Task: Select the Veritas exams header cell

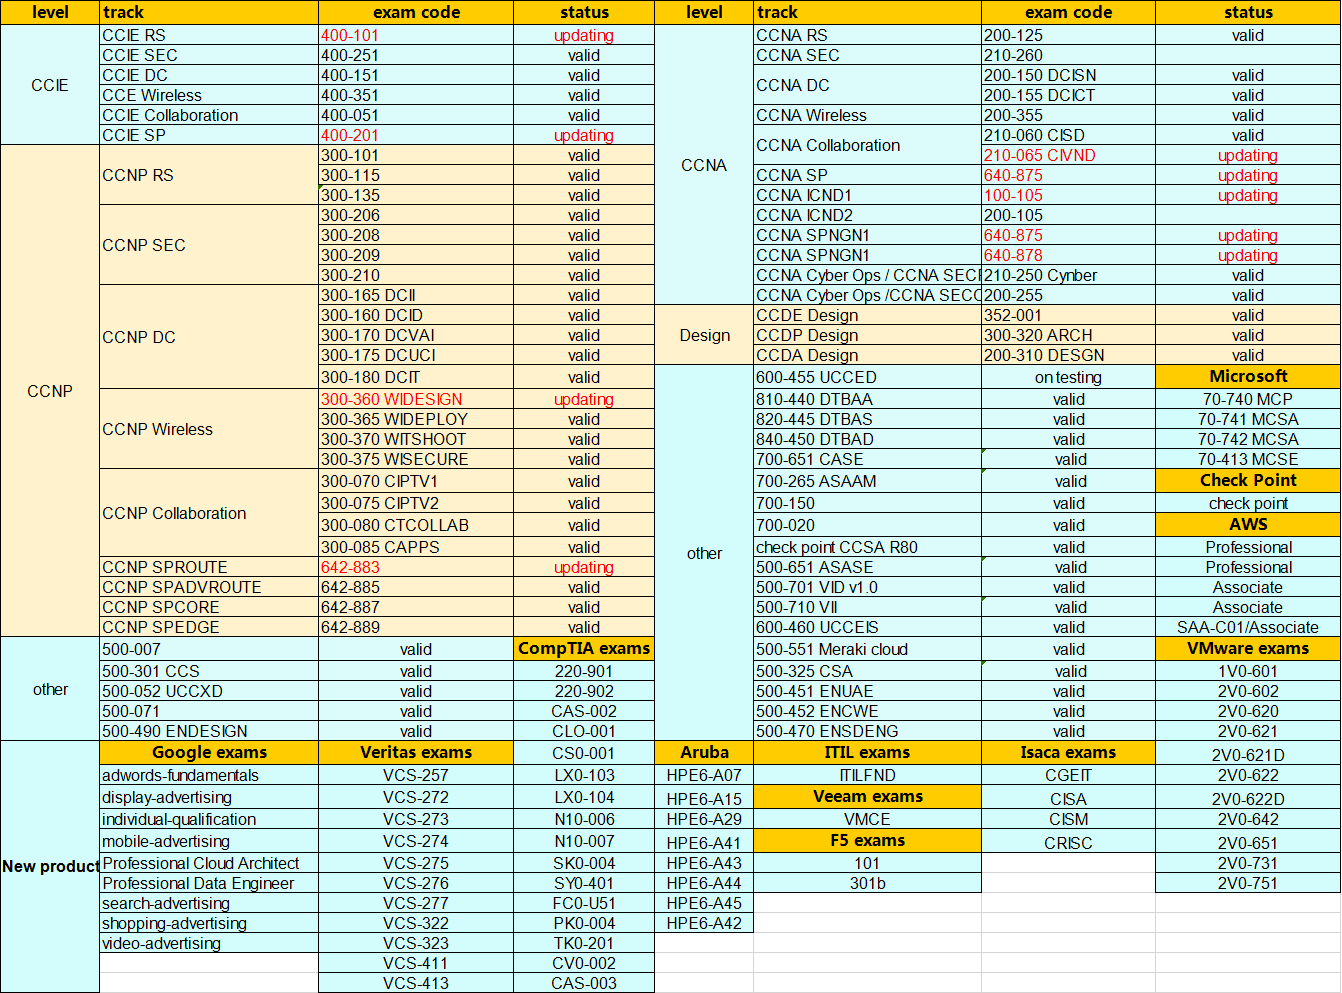Action: 415,752
